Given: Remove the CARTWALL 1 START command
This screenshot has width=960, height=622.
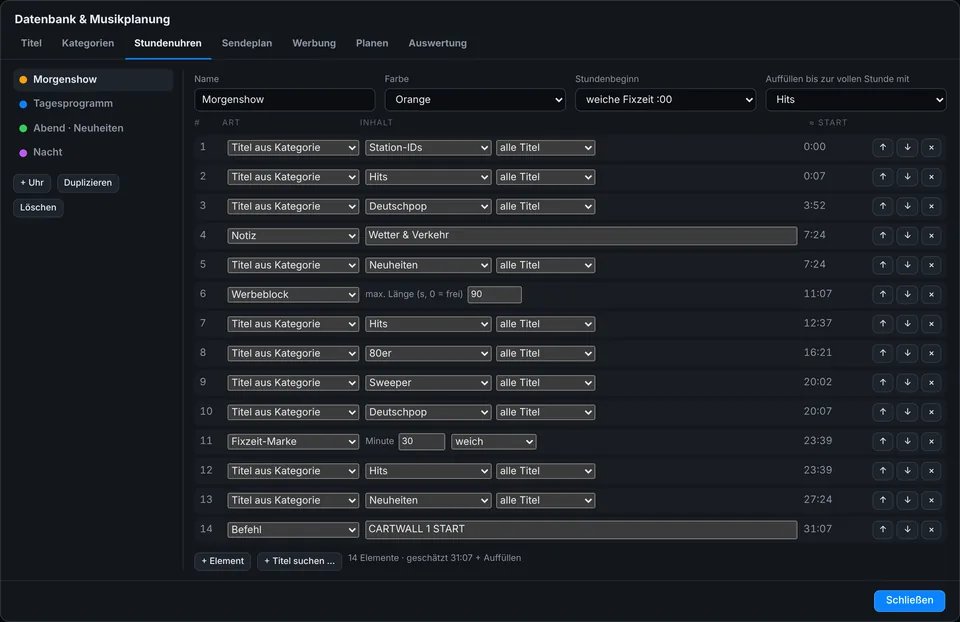Looking at the screenshot, I should [931, 529].
